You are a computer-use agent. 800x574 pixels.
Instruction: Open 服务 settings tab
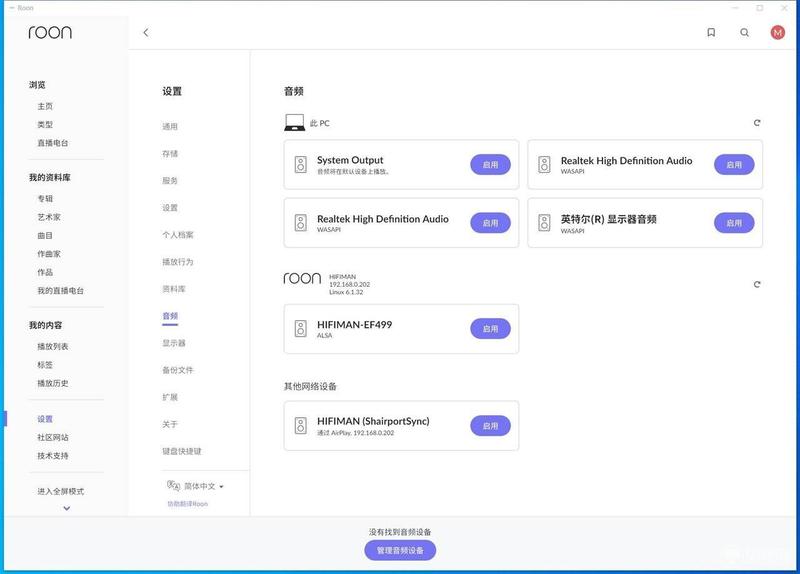pos(170,181)
